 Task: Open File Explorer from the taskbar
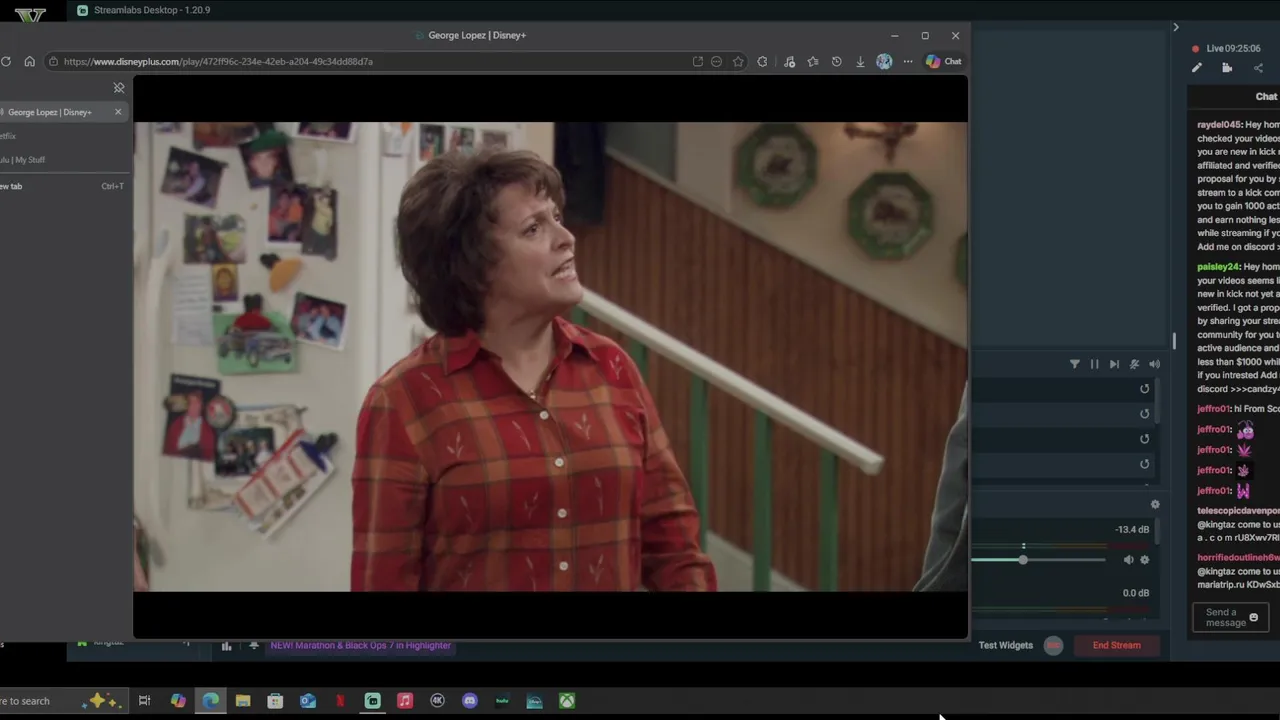[243, 701]
